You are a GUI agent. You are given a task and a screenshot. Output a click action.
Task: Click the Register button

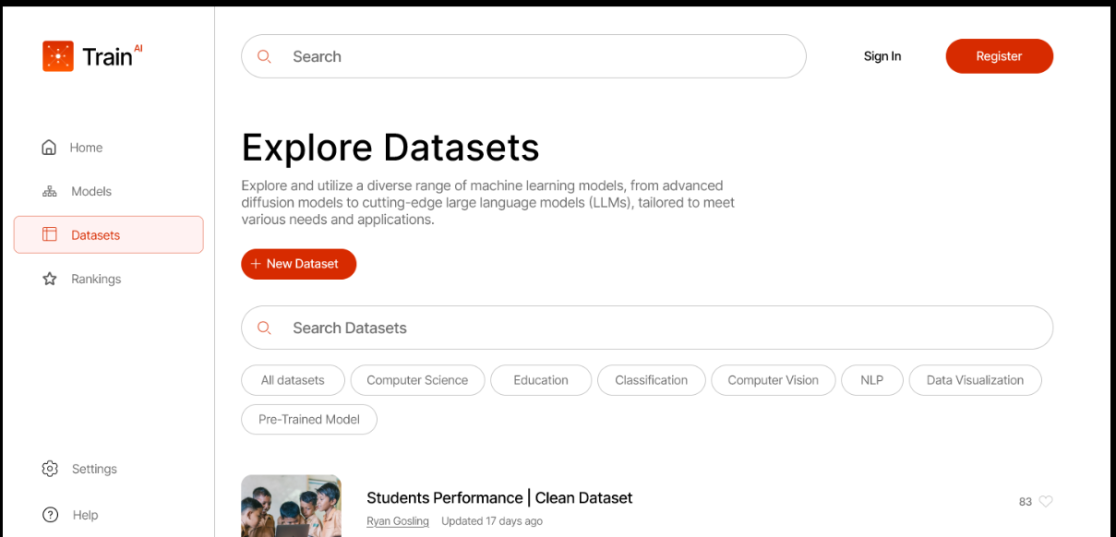[999, 56]
